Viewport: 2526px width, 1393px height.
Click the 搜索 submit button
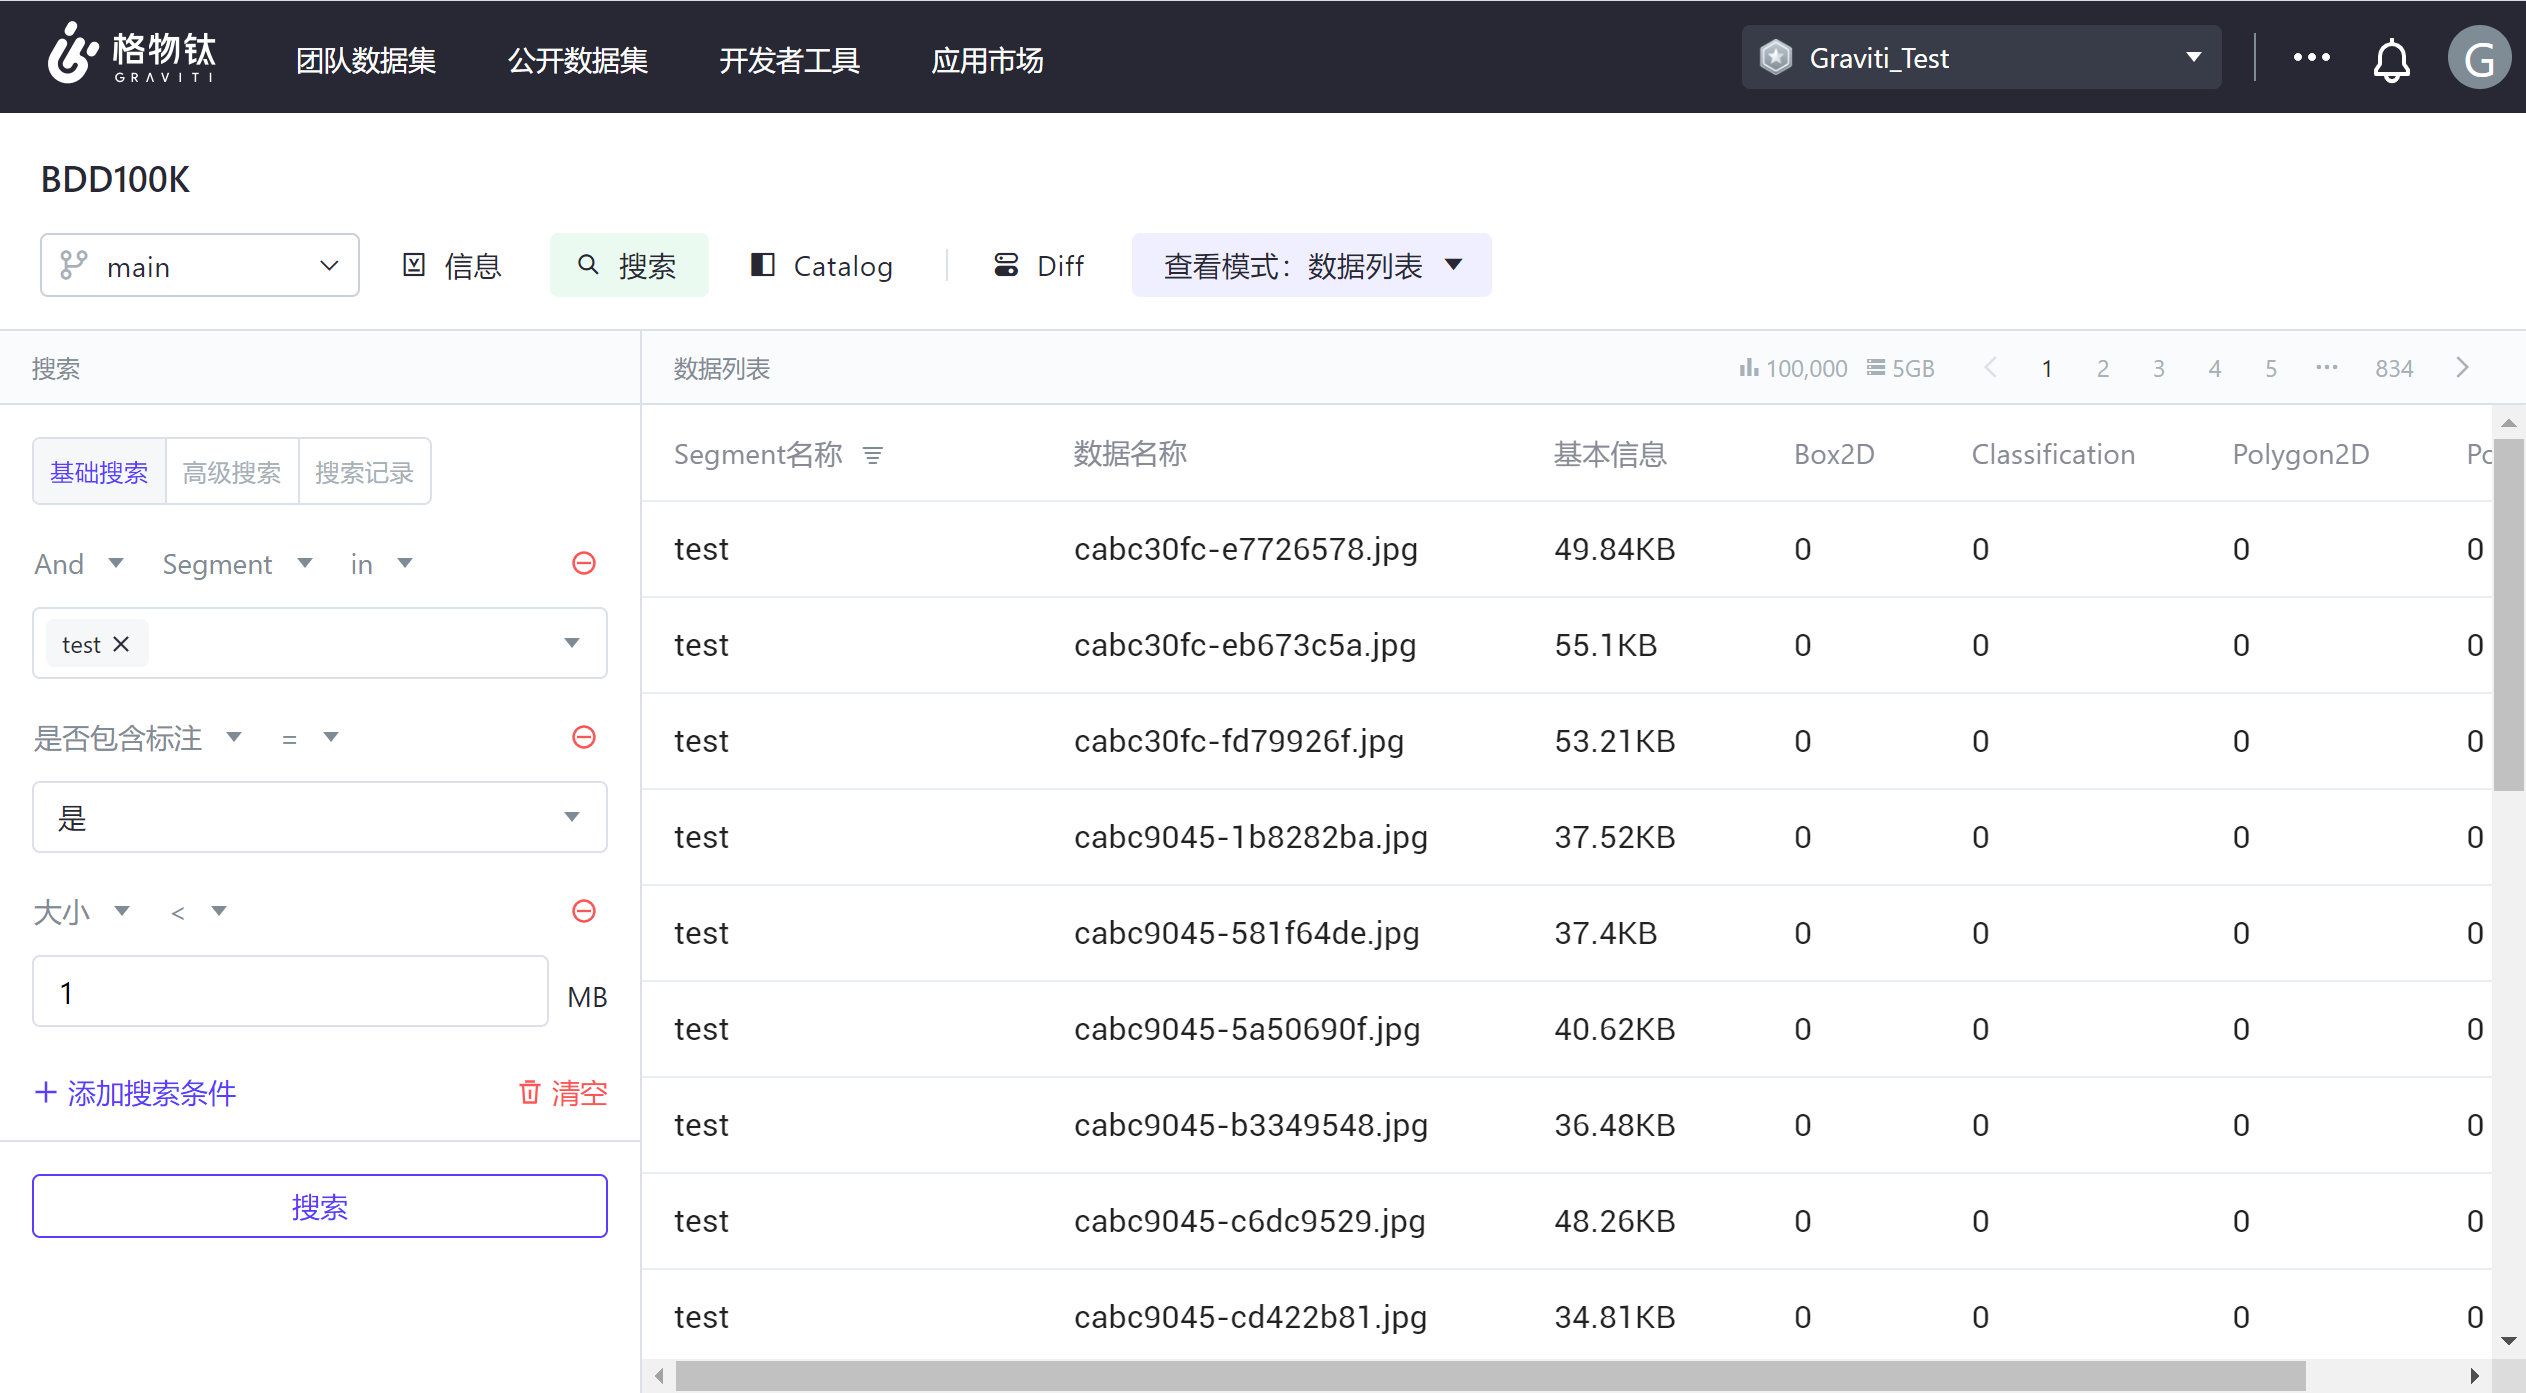click(319, 1206)
